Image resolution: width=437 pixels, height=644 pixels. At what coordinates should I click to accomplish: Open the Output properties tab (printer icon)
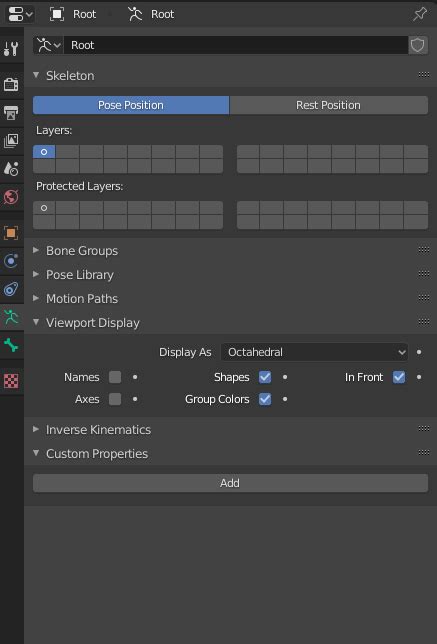click(x=11, y=112)
